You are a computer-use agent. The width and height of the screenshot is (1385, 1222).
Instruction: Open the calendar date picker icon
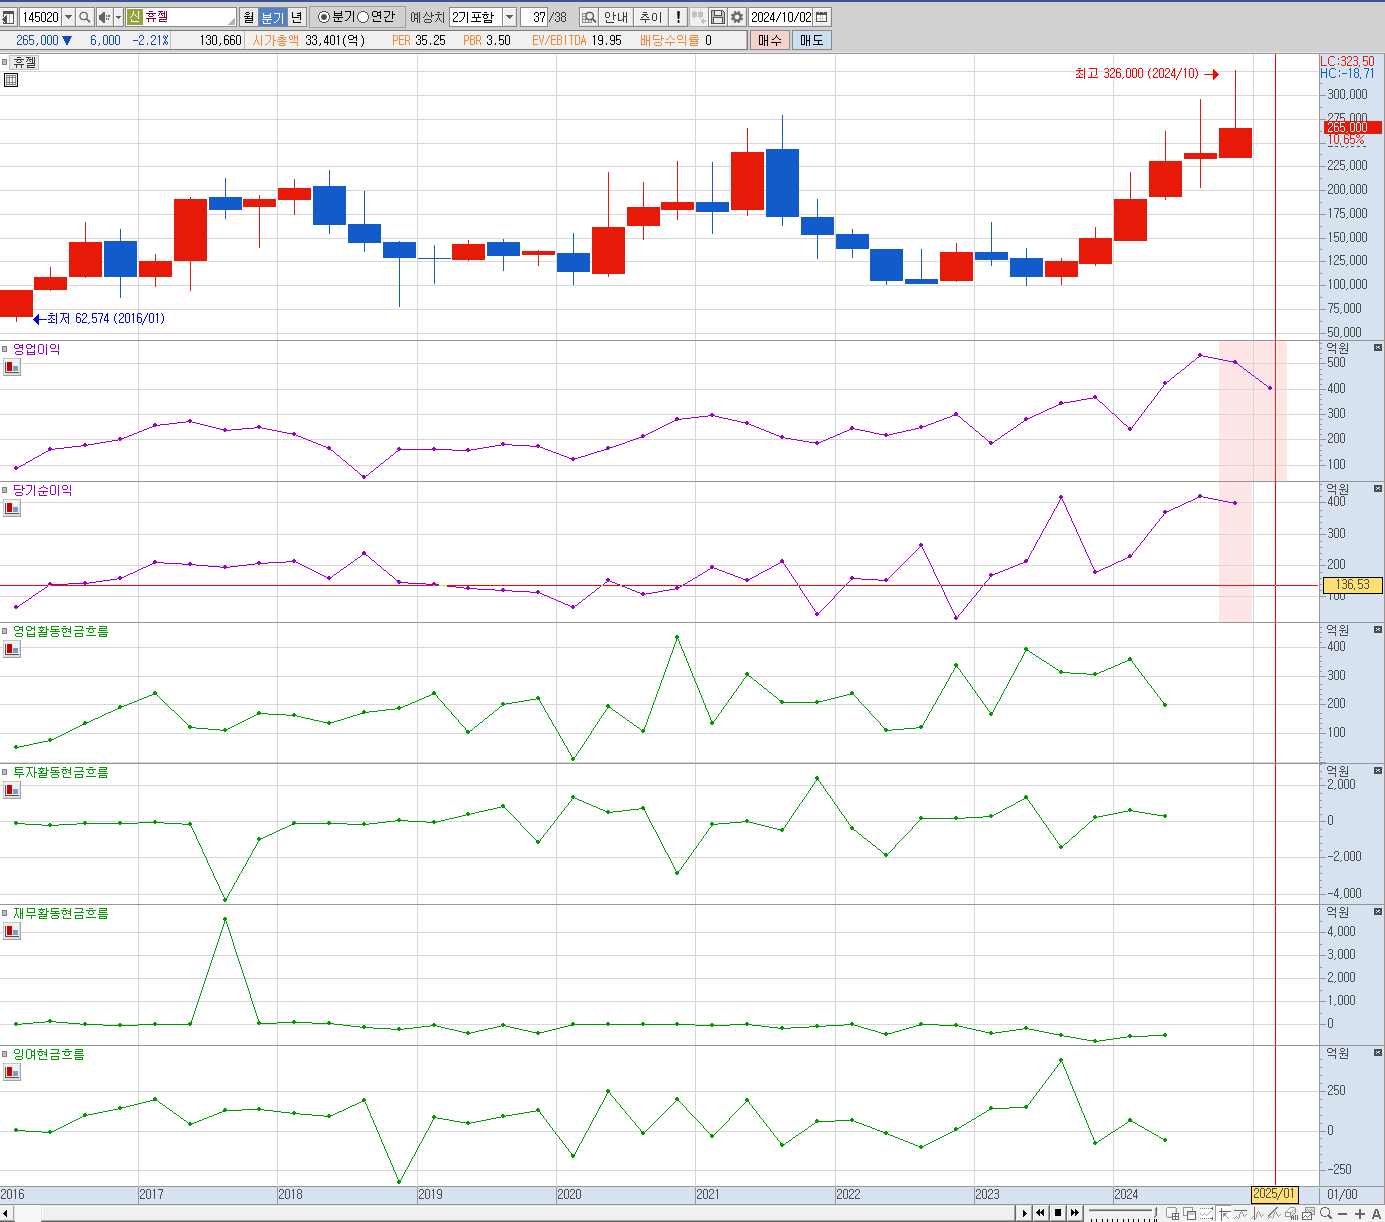tap(822, 17)
